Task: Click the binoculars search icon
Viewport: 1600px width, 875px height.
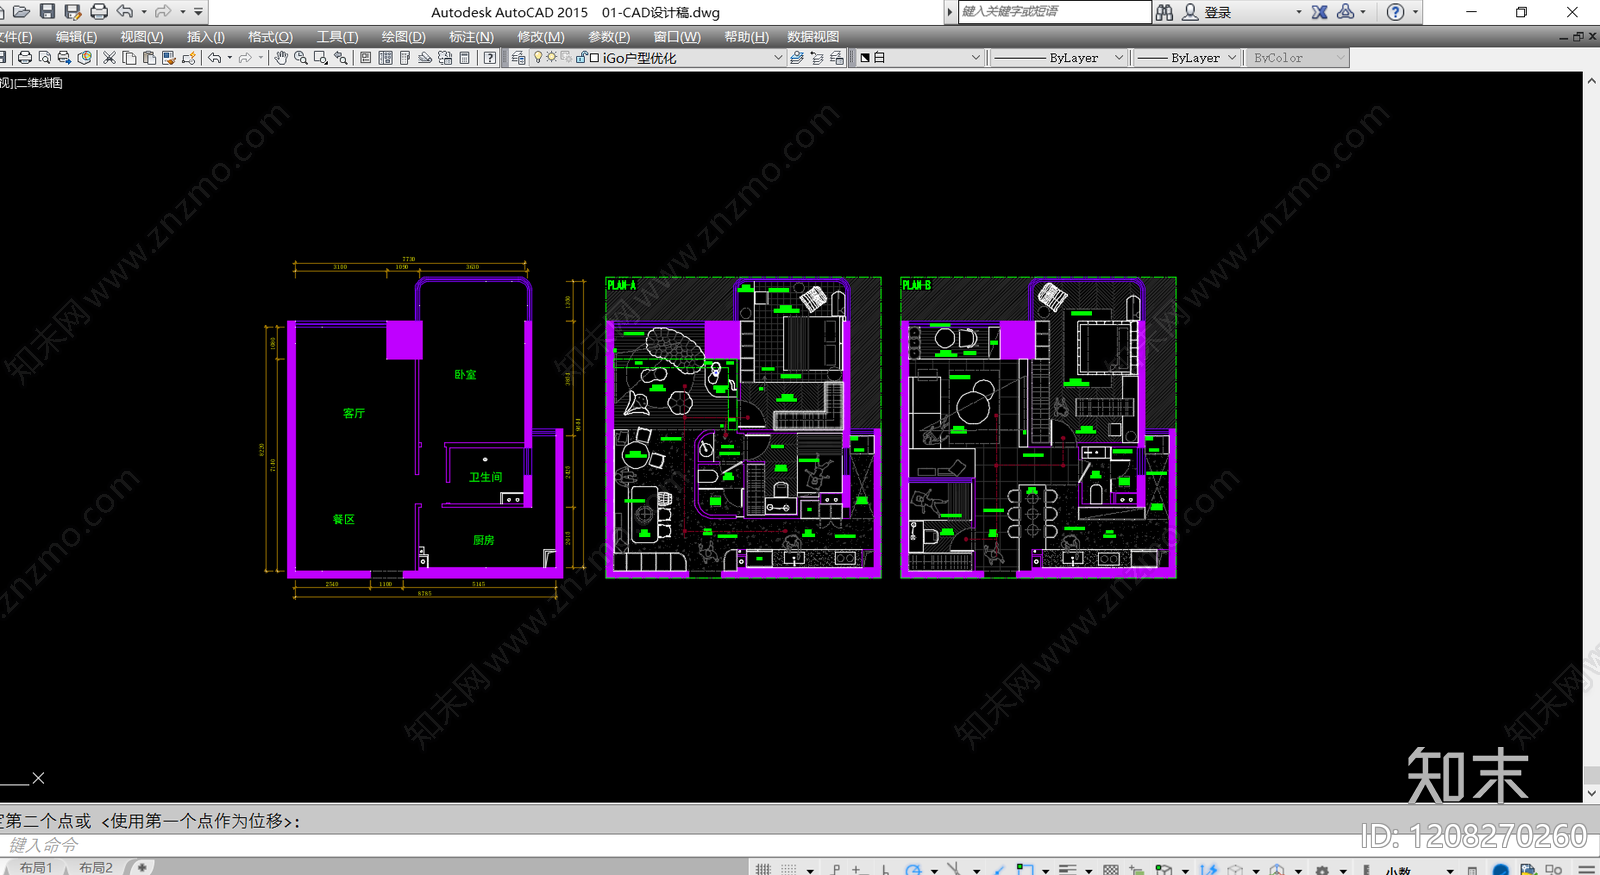Action: click(x=1164, y=12)
